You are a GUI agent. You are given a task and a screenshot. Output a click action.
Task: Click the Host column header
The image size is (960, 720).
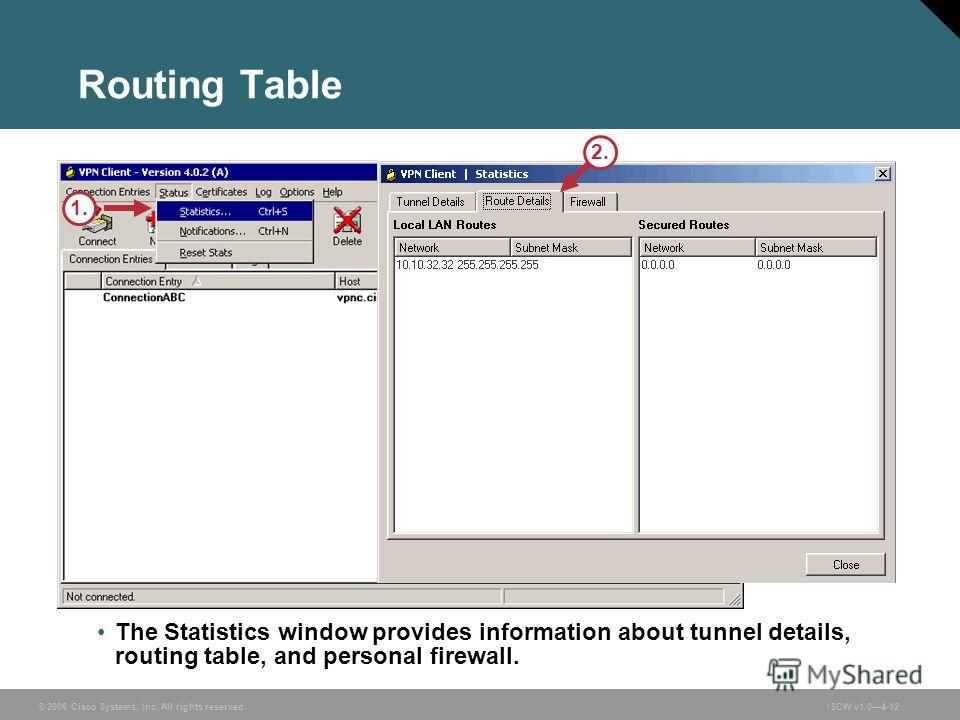[x=356, y=281]
